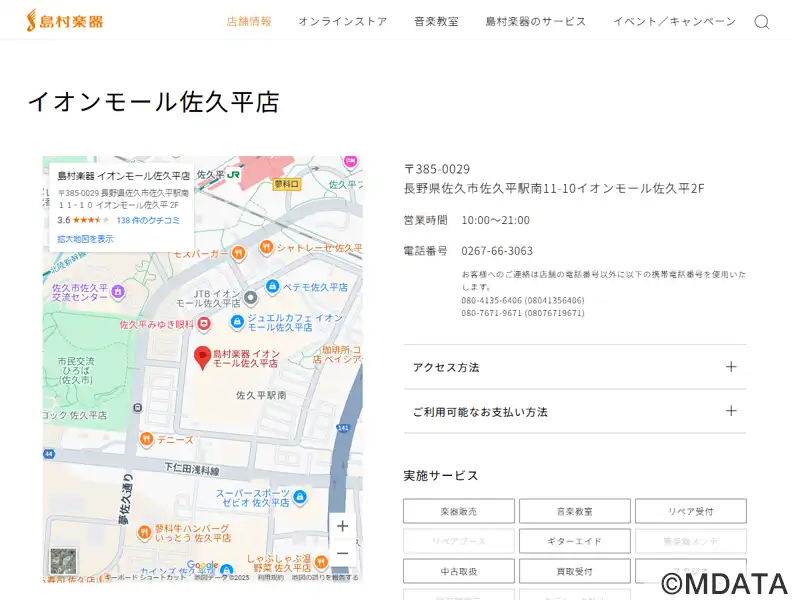Click the 地図の誤りを報告する map link

pyautogui.click(x=325, y=578)
